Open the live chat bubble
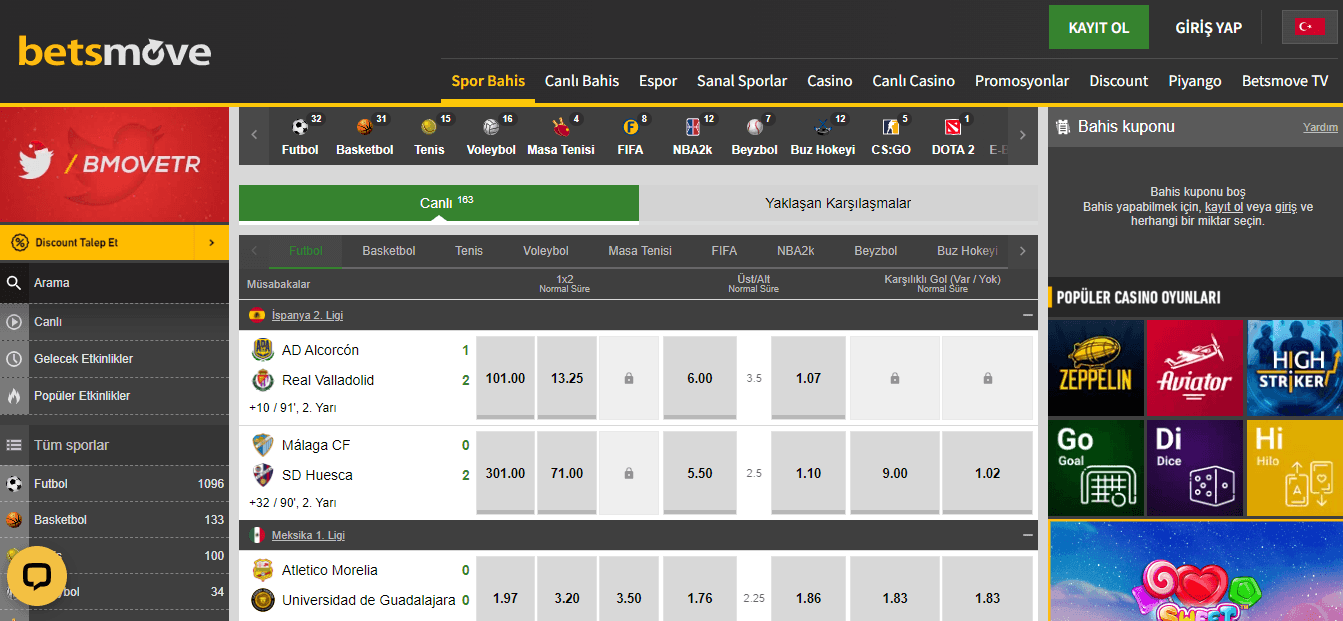1343x621 pixels. 37,576
